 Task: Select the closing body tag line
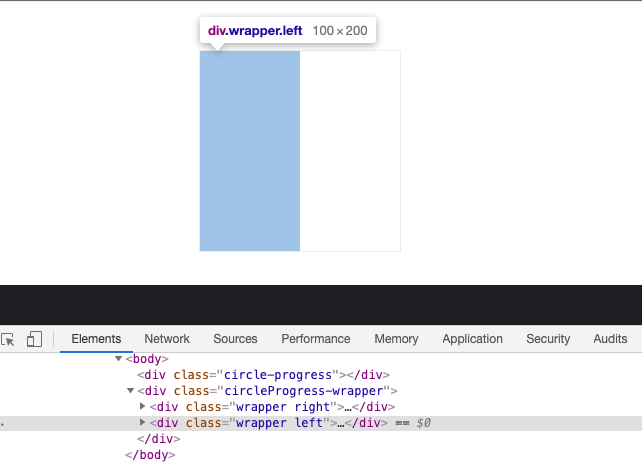tap(150, 455)
